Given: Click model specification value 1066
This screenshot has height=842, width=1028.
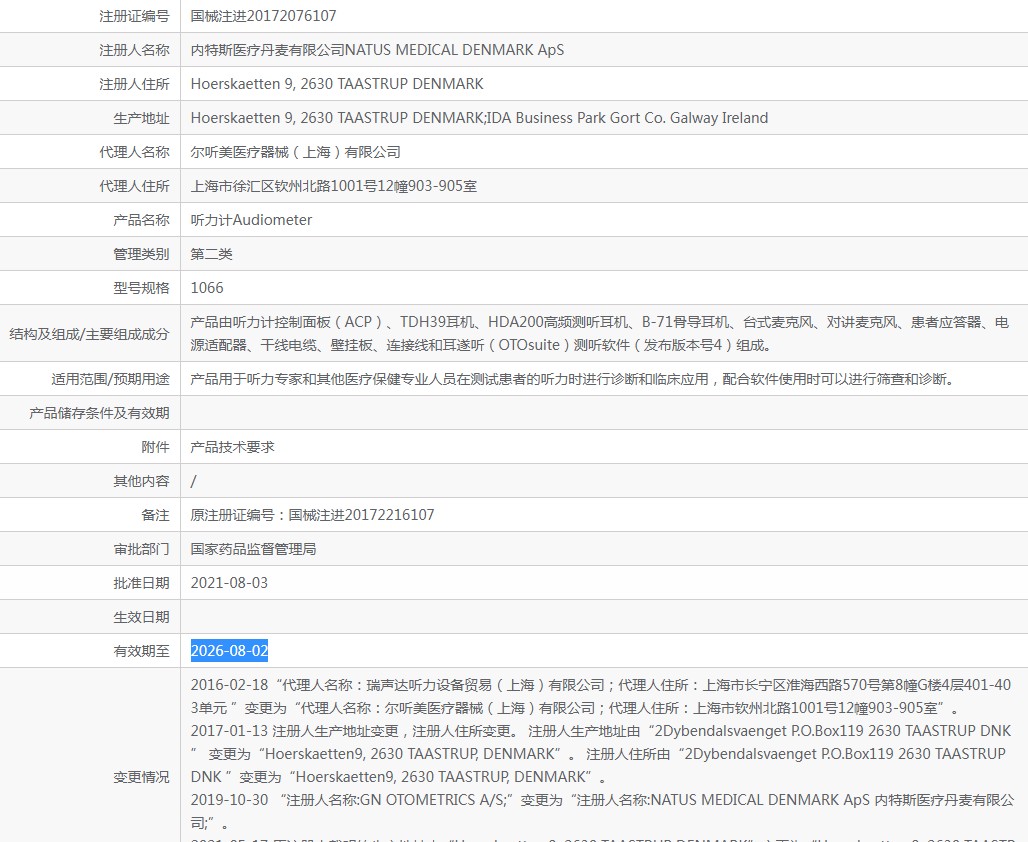Looking at the screenshot, I should coord(207,288).
